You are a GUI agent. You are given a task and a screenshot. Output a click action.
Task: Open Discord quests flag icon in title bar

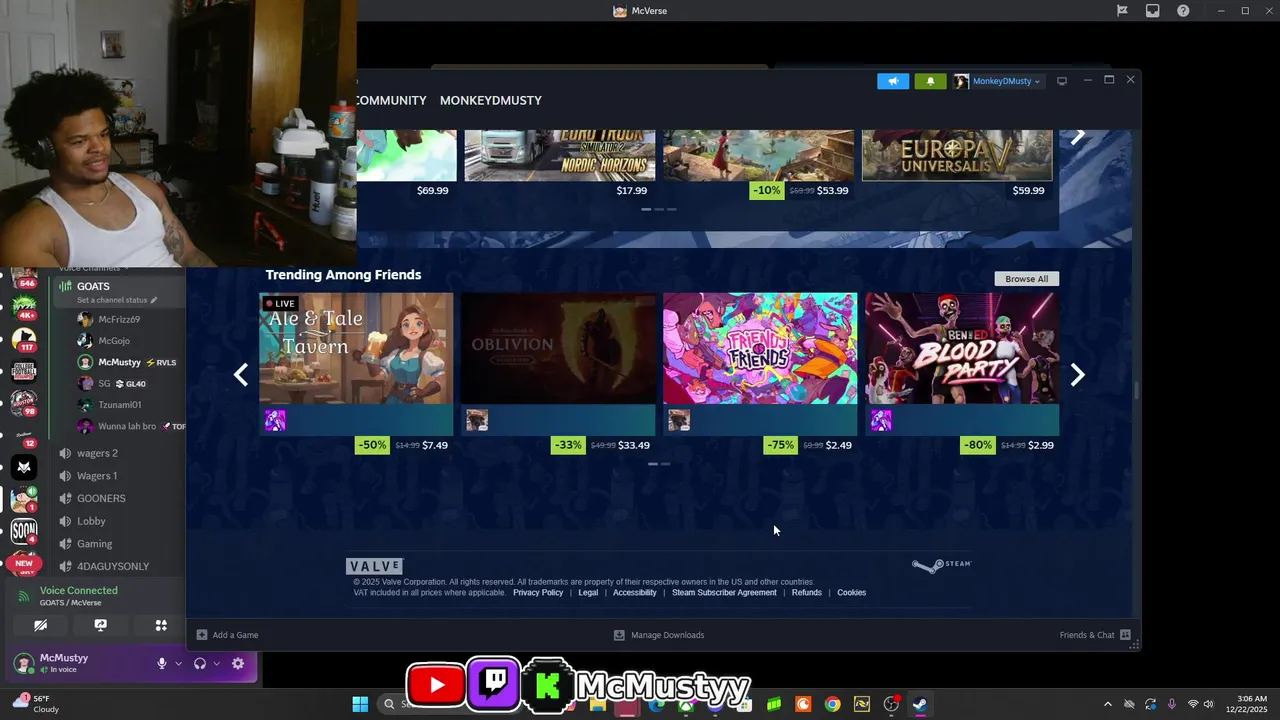pos(1122,11)
